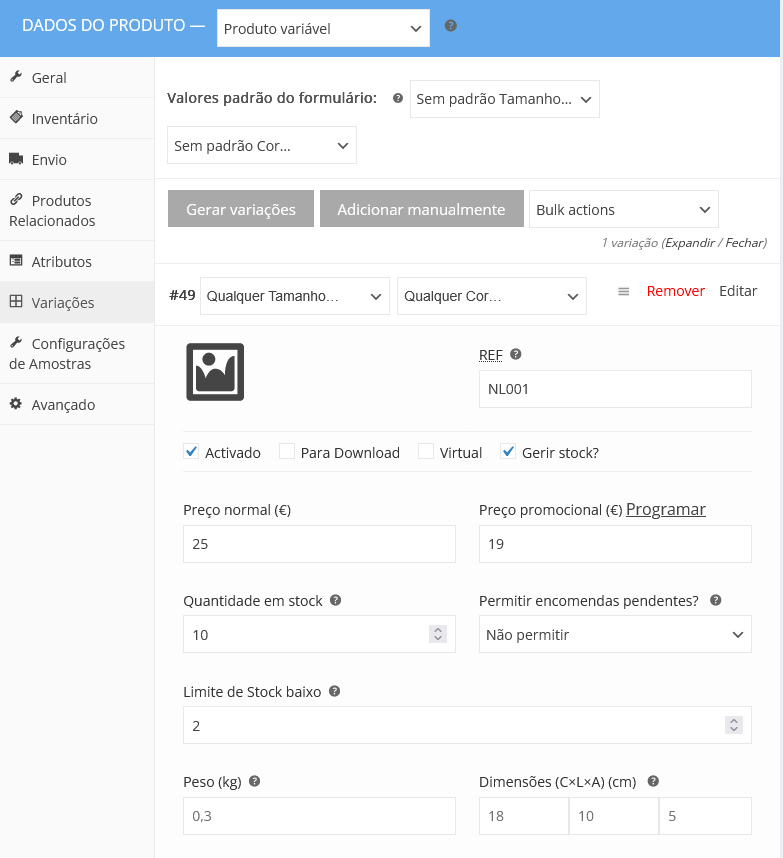Click the help icon beside the product type selector
This screenshot has height=858, width=783.
click(x=450, y=25)
